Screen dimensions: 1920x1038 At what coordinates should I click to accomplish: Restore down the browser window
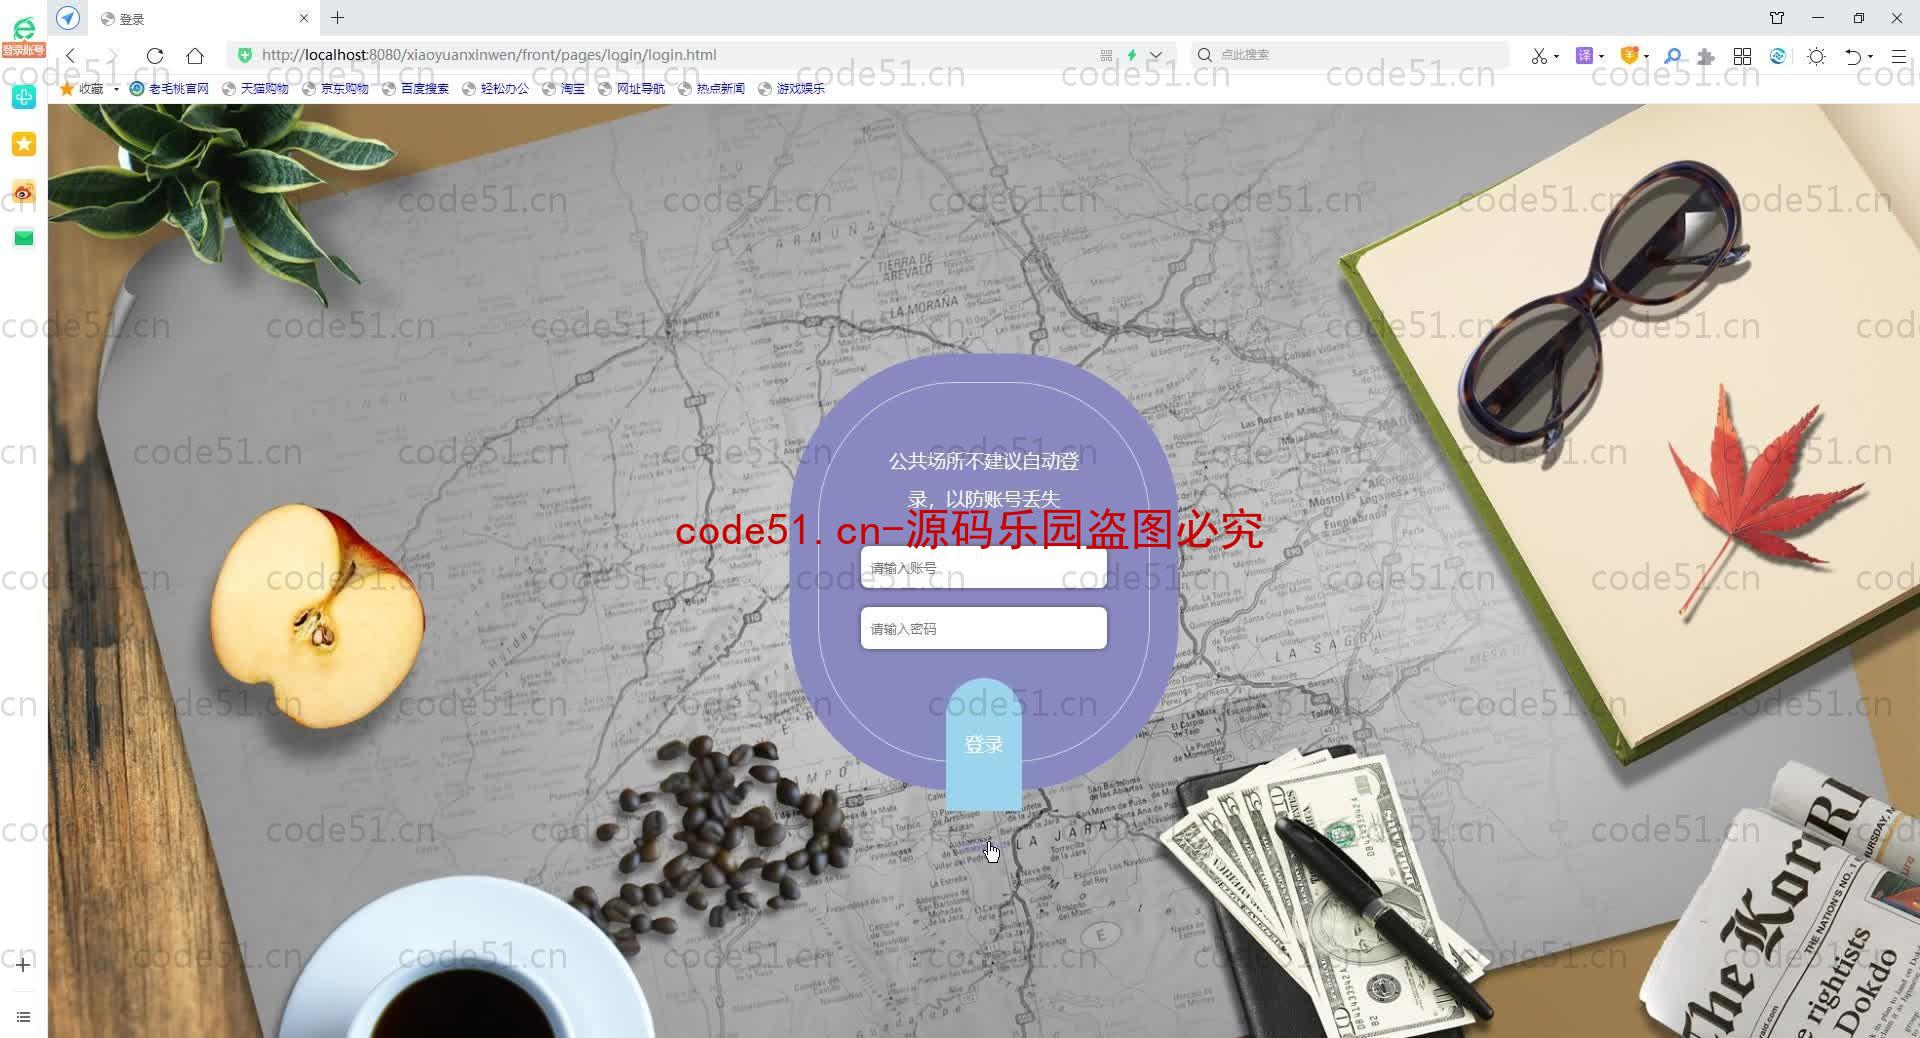[x=1858, y=18]
